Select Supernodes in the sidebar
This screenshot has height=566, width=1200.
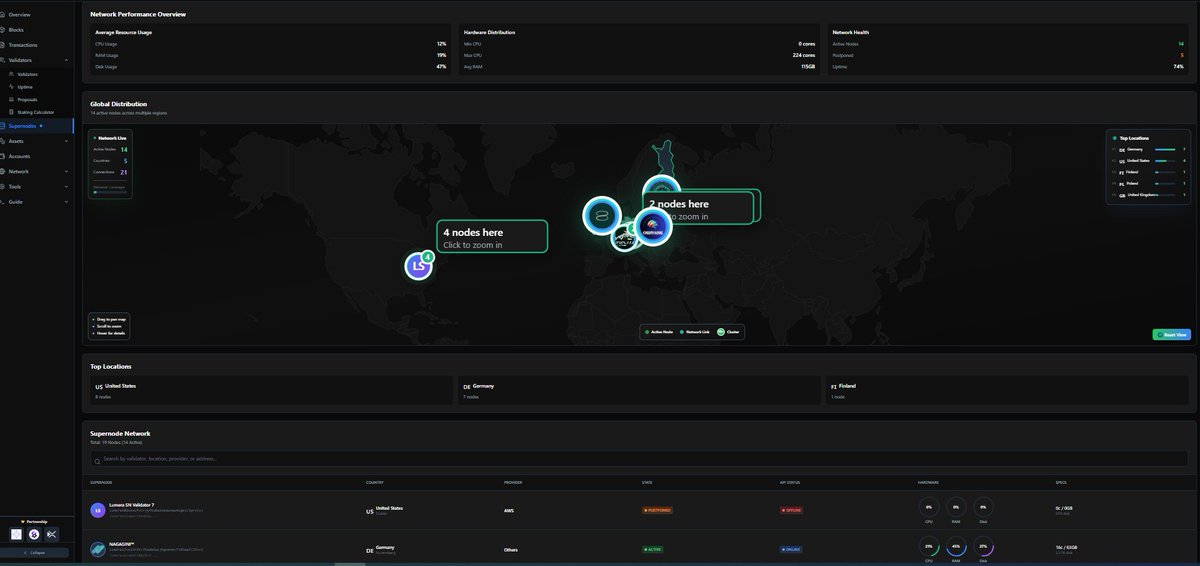tap(36, 126)
